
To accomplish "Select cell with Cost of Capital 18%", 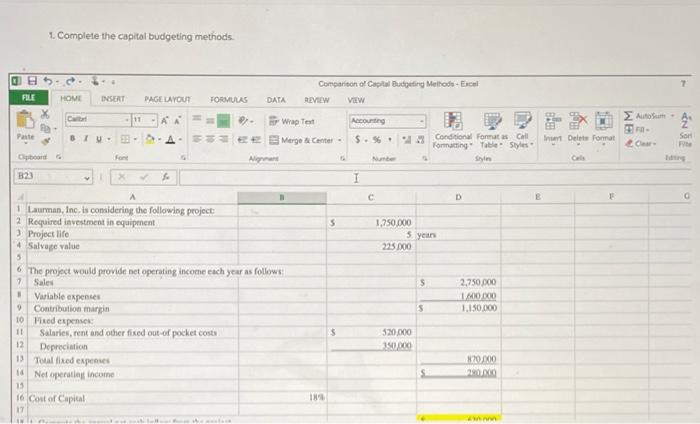I will [283, 397].
